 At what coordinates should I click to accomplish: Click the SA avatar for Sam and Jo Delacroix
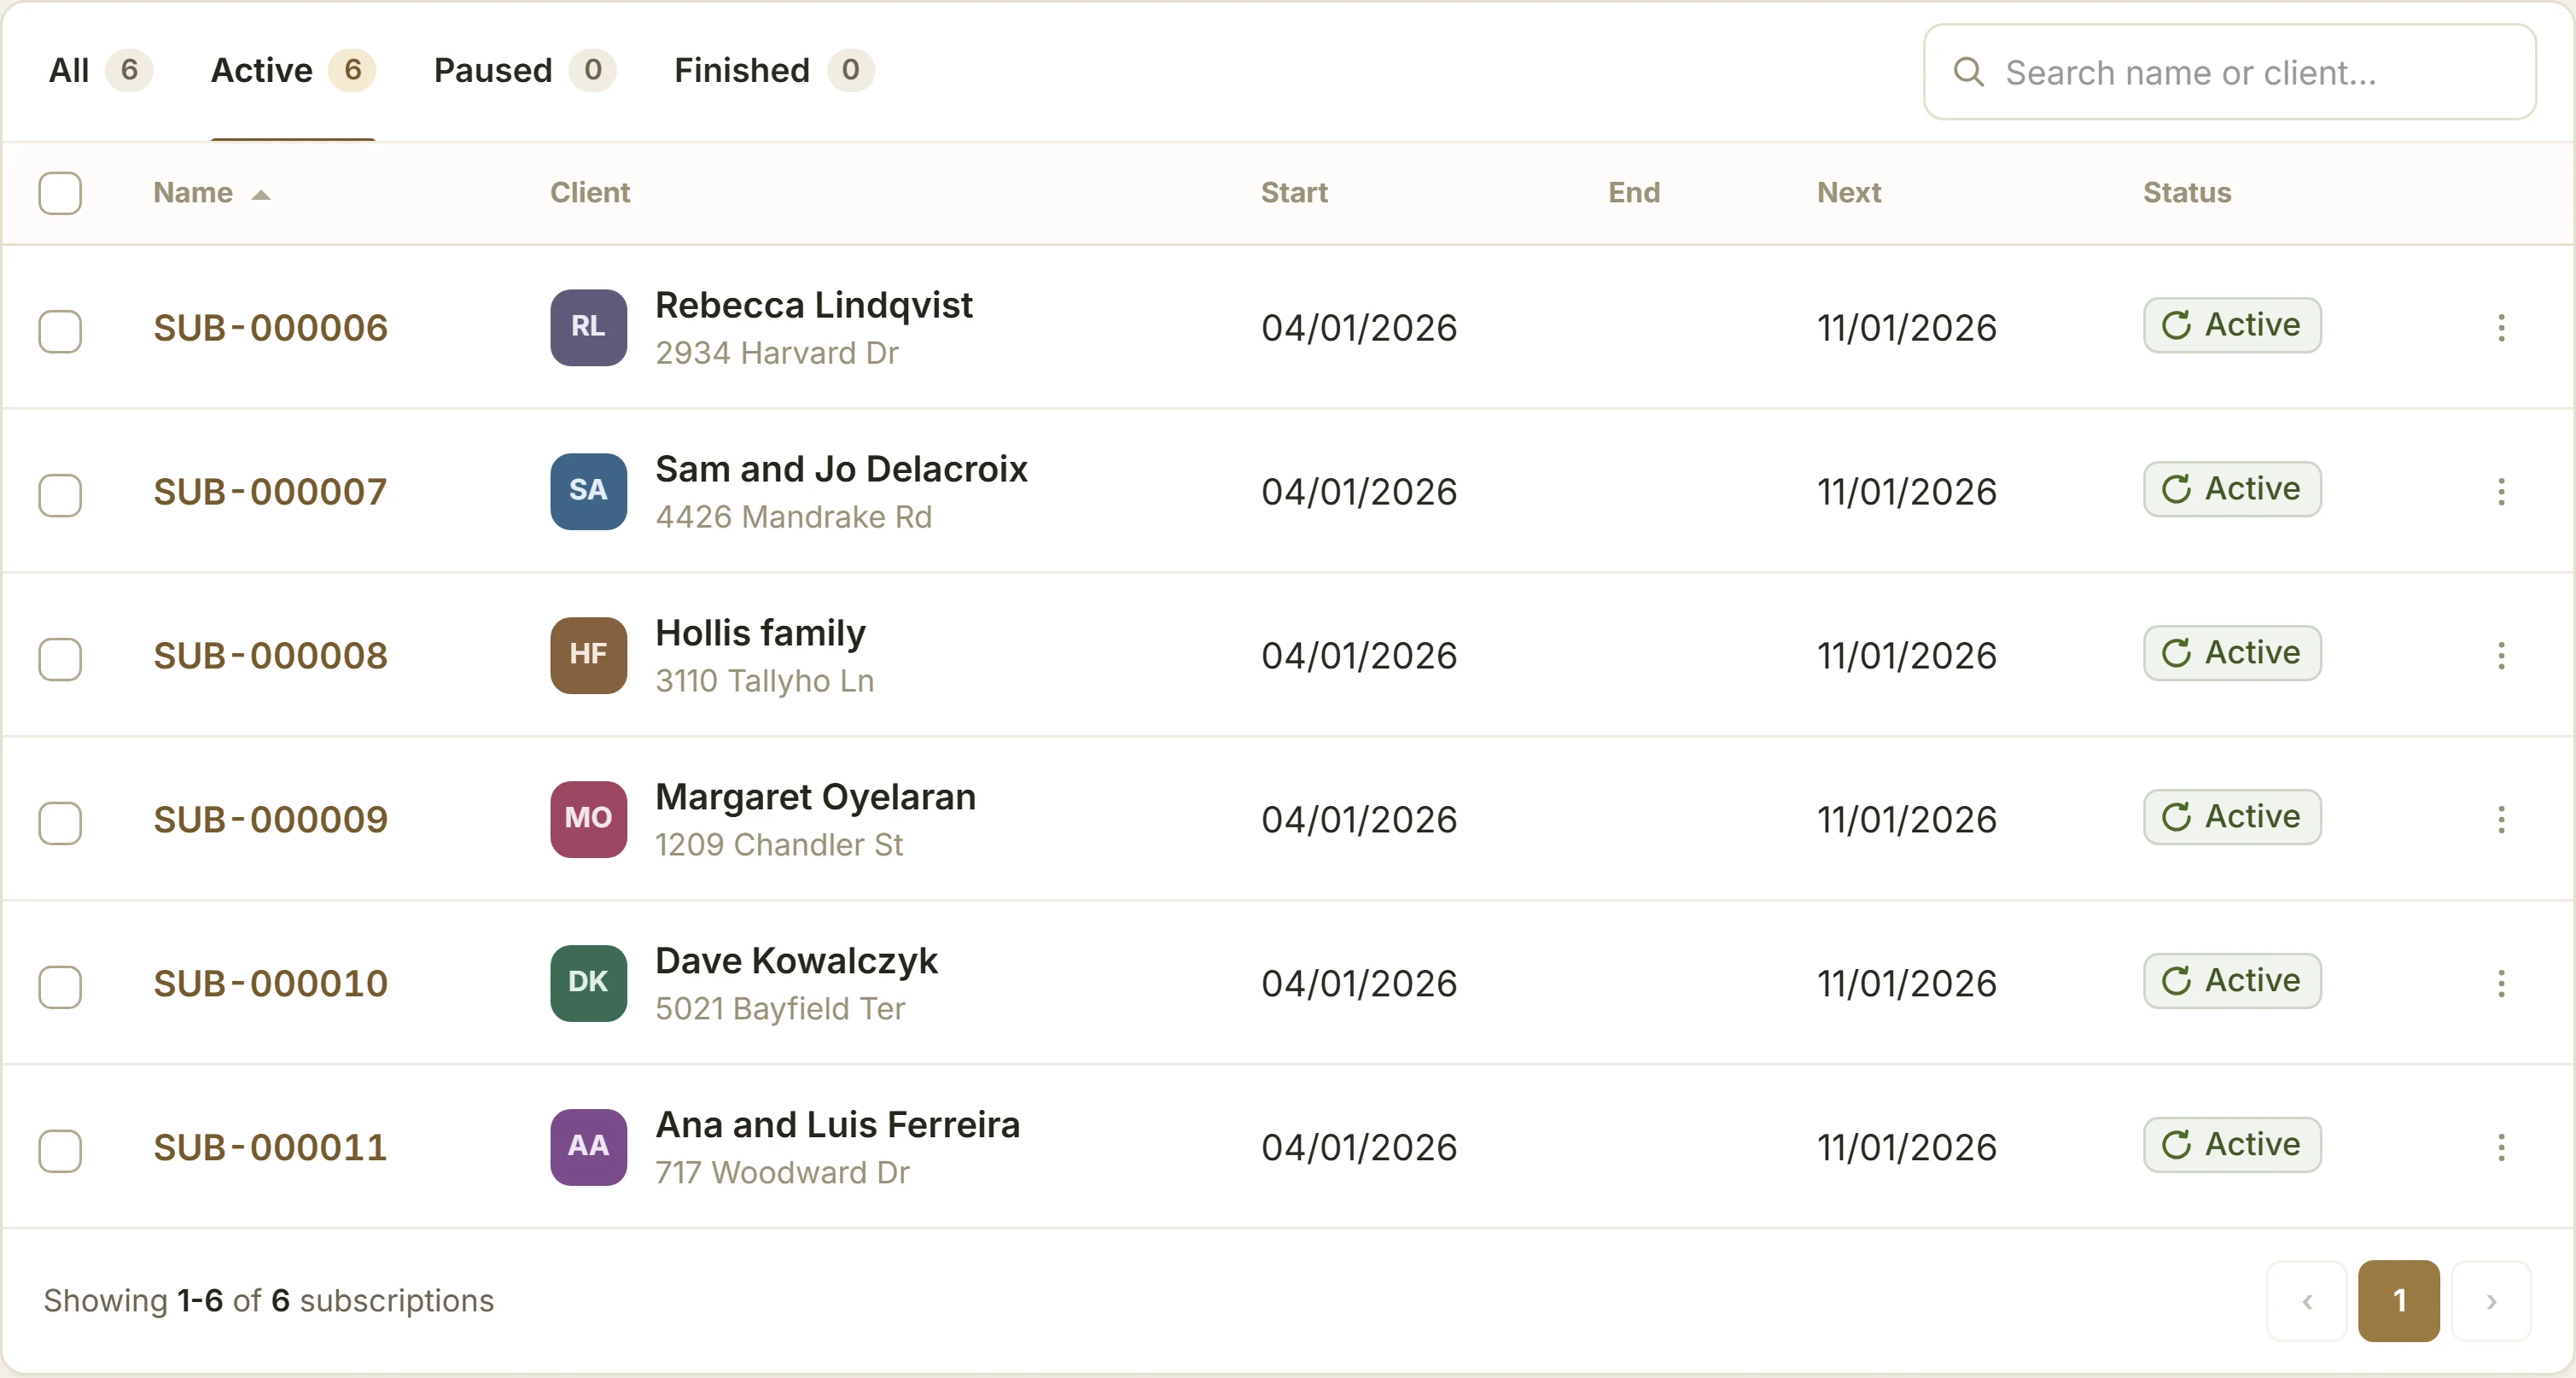(x=588, y=492)
